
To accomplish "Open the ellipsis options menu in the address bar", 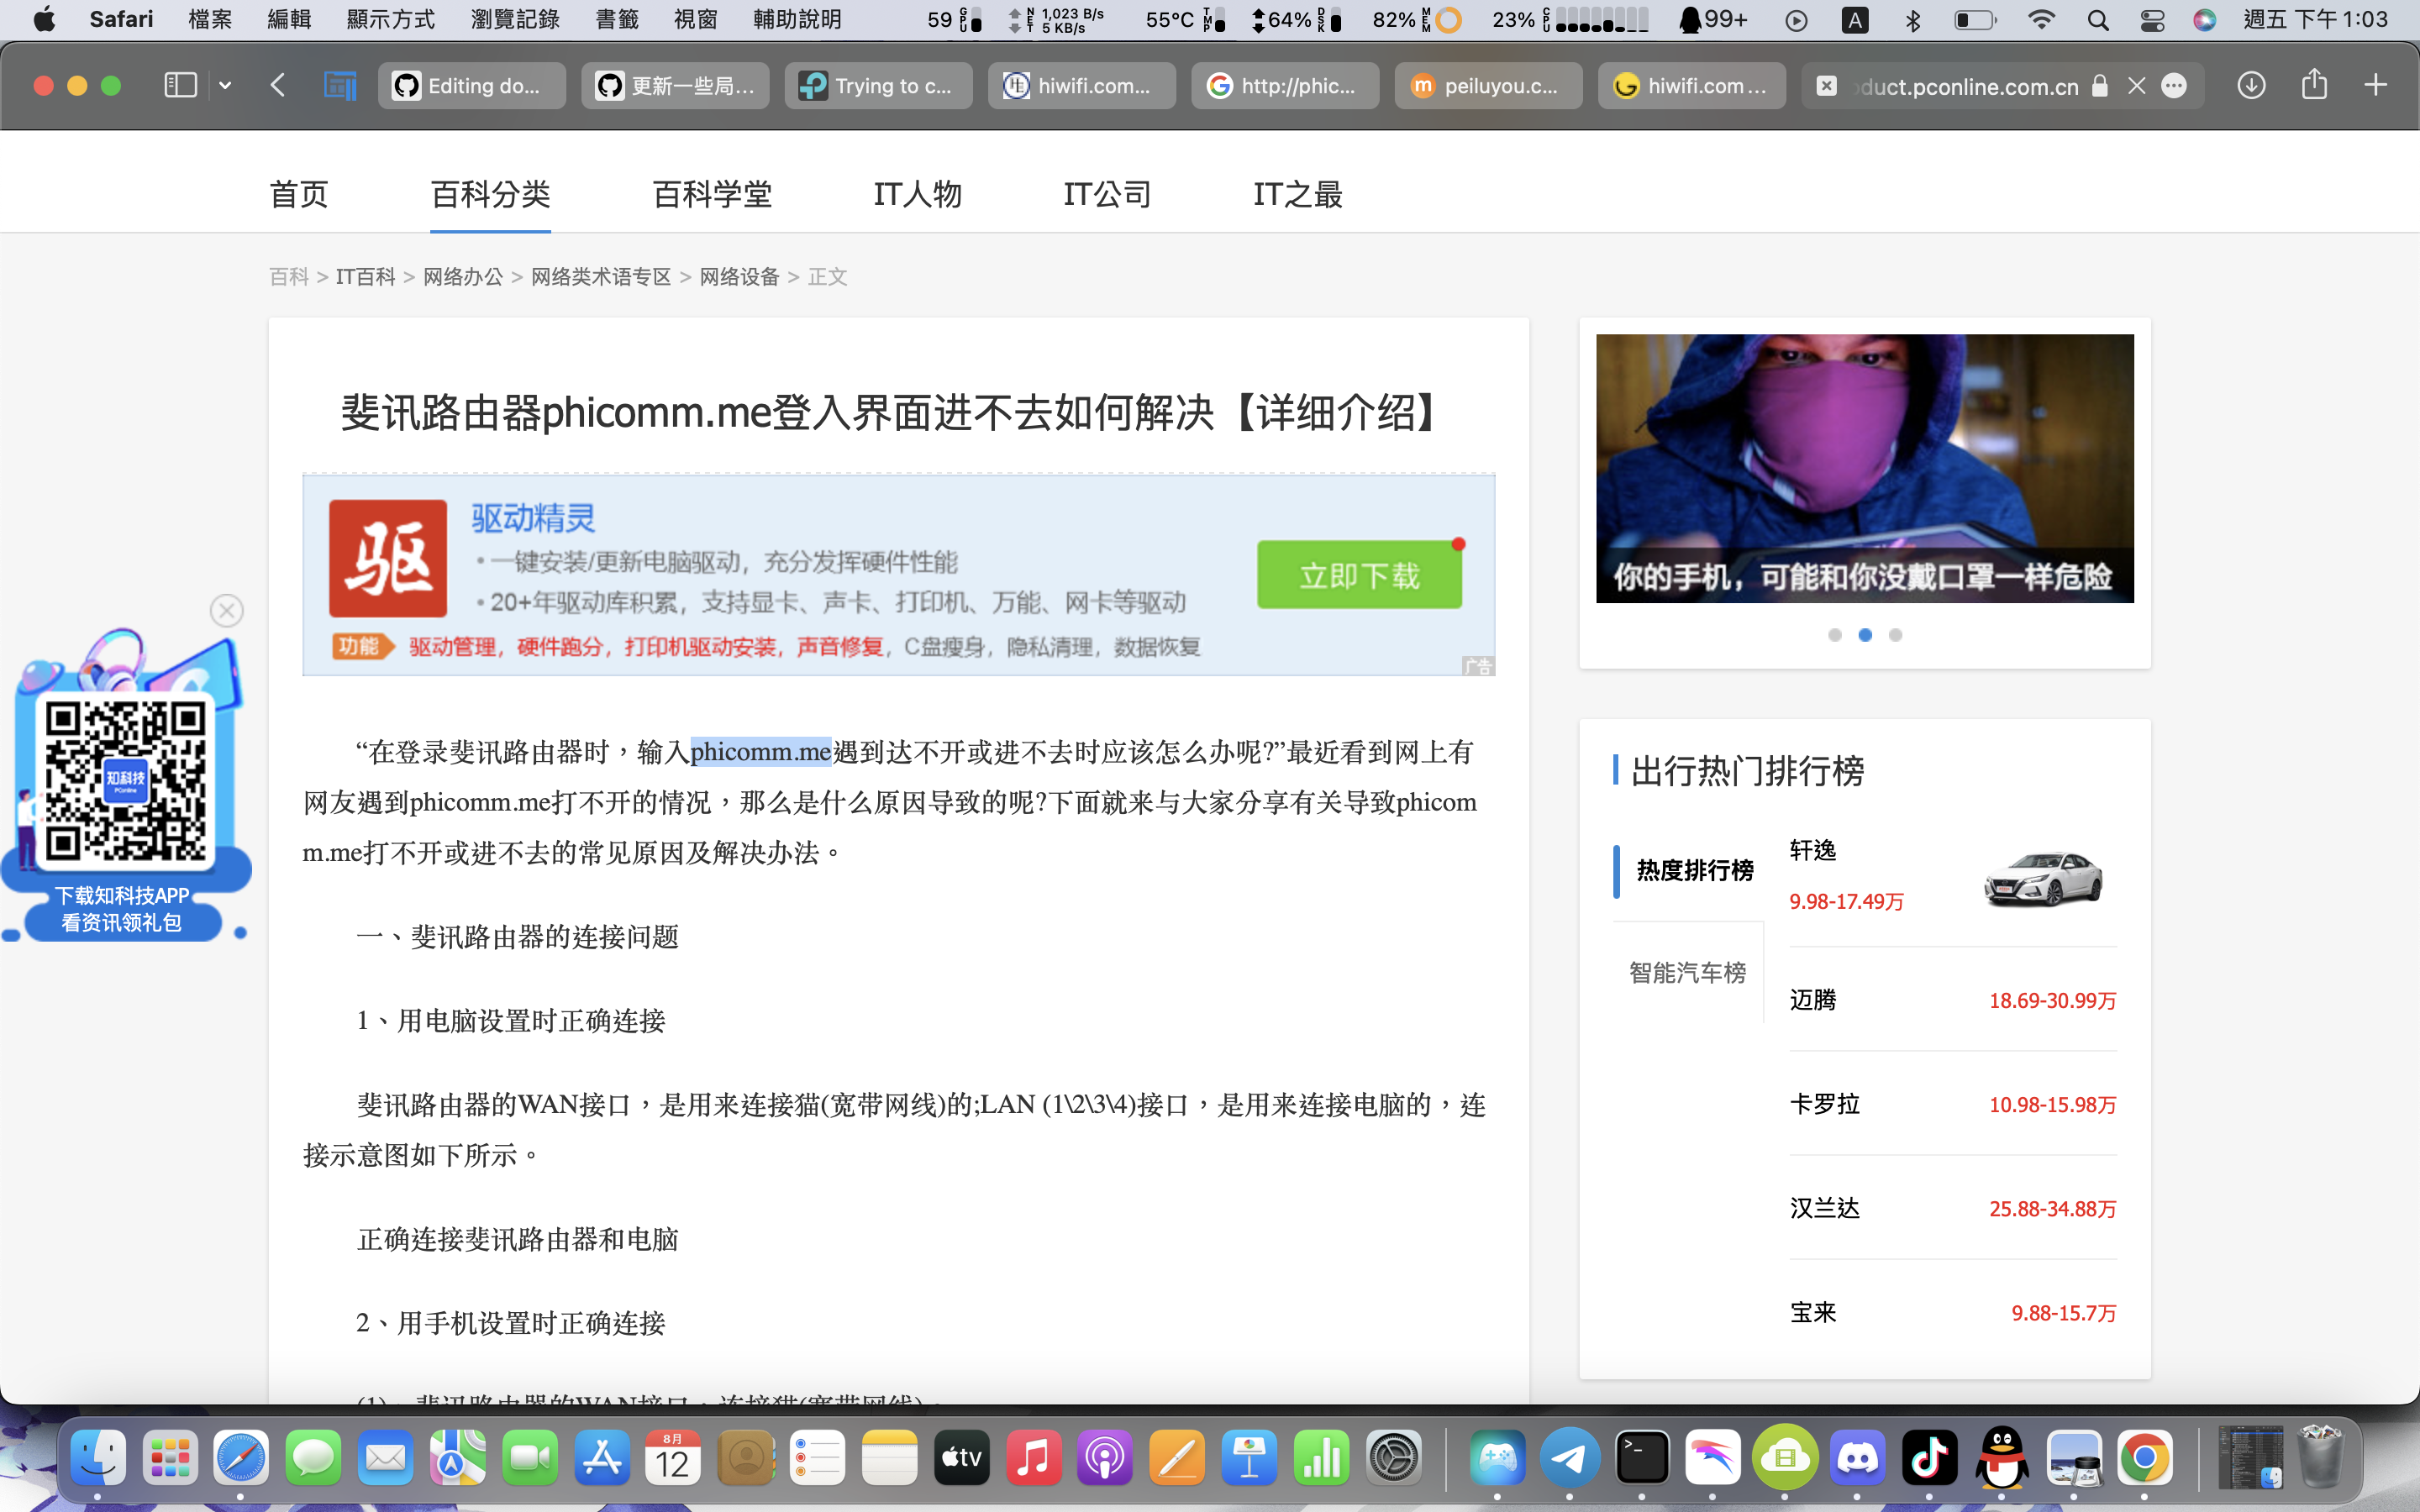I will click(2176, 86).
